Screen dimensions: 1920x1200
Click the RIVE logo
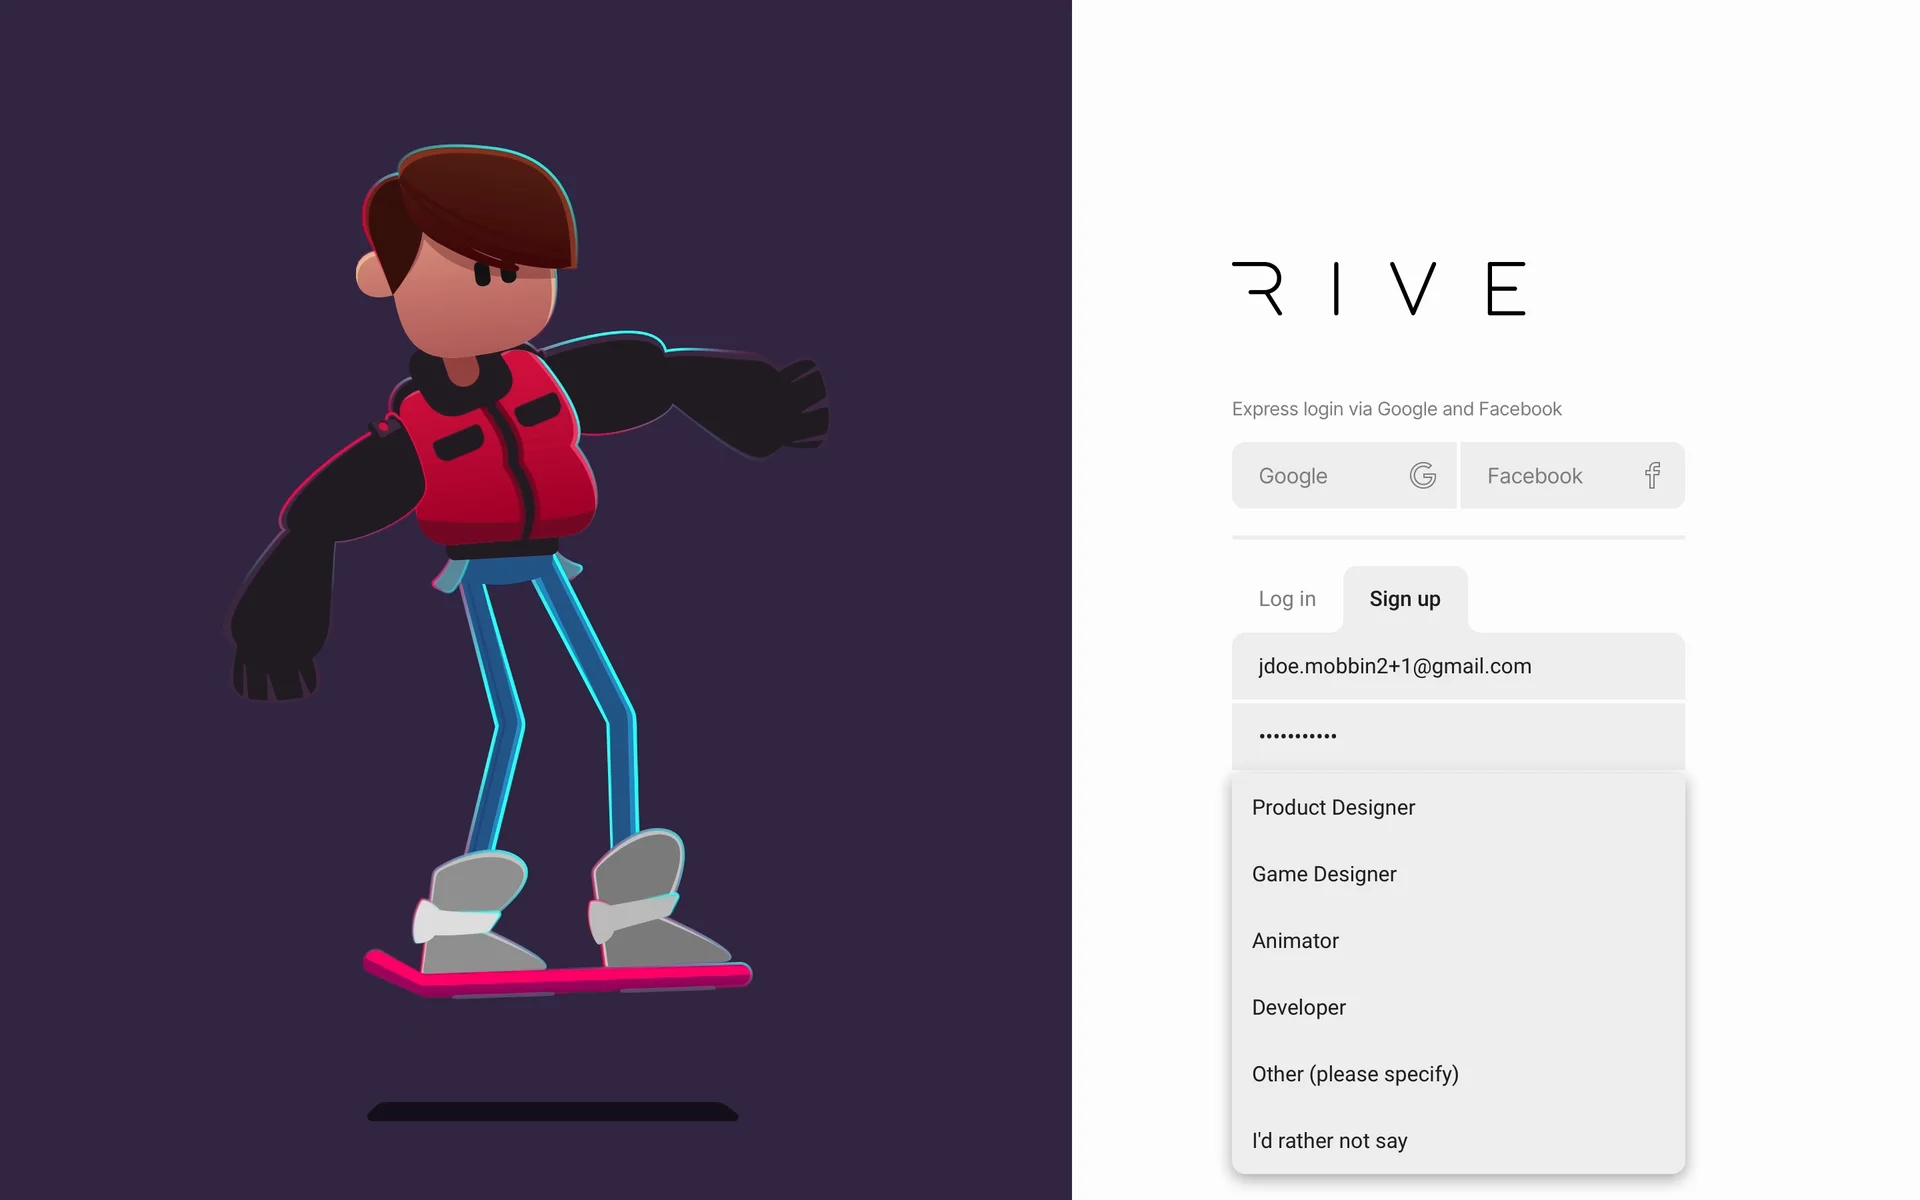click(x=1378, y=289)
